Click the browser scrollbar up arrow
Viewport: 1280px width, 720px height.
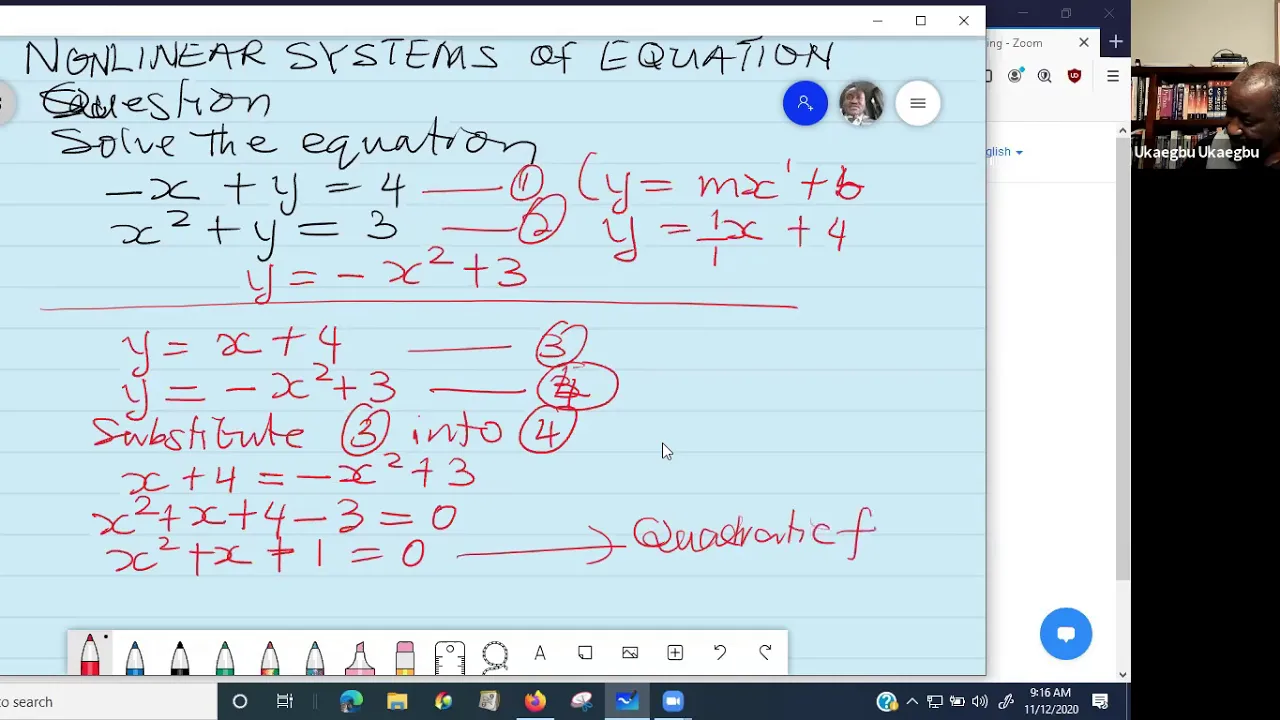point(1123,131)
